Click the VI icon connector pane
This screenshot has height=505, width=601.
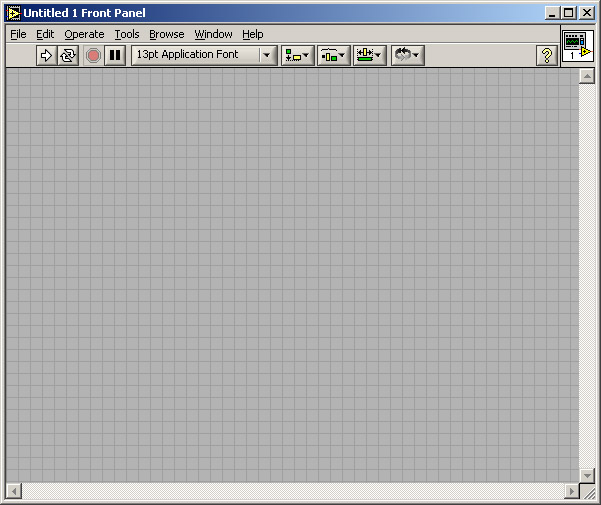pyautogui.click(x=578, y=46)
